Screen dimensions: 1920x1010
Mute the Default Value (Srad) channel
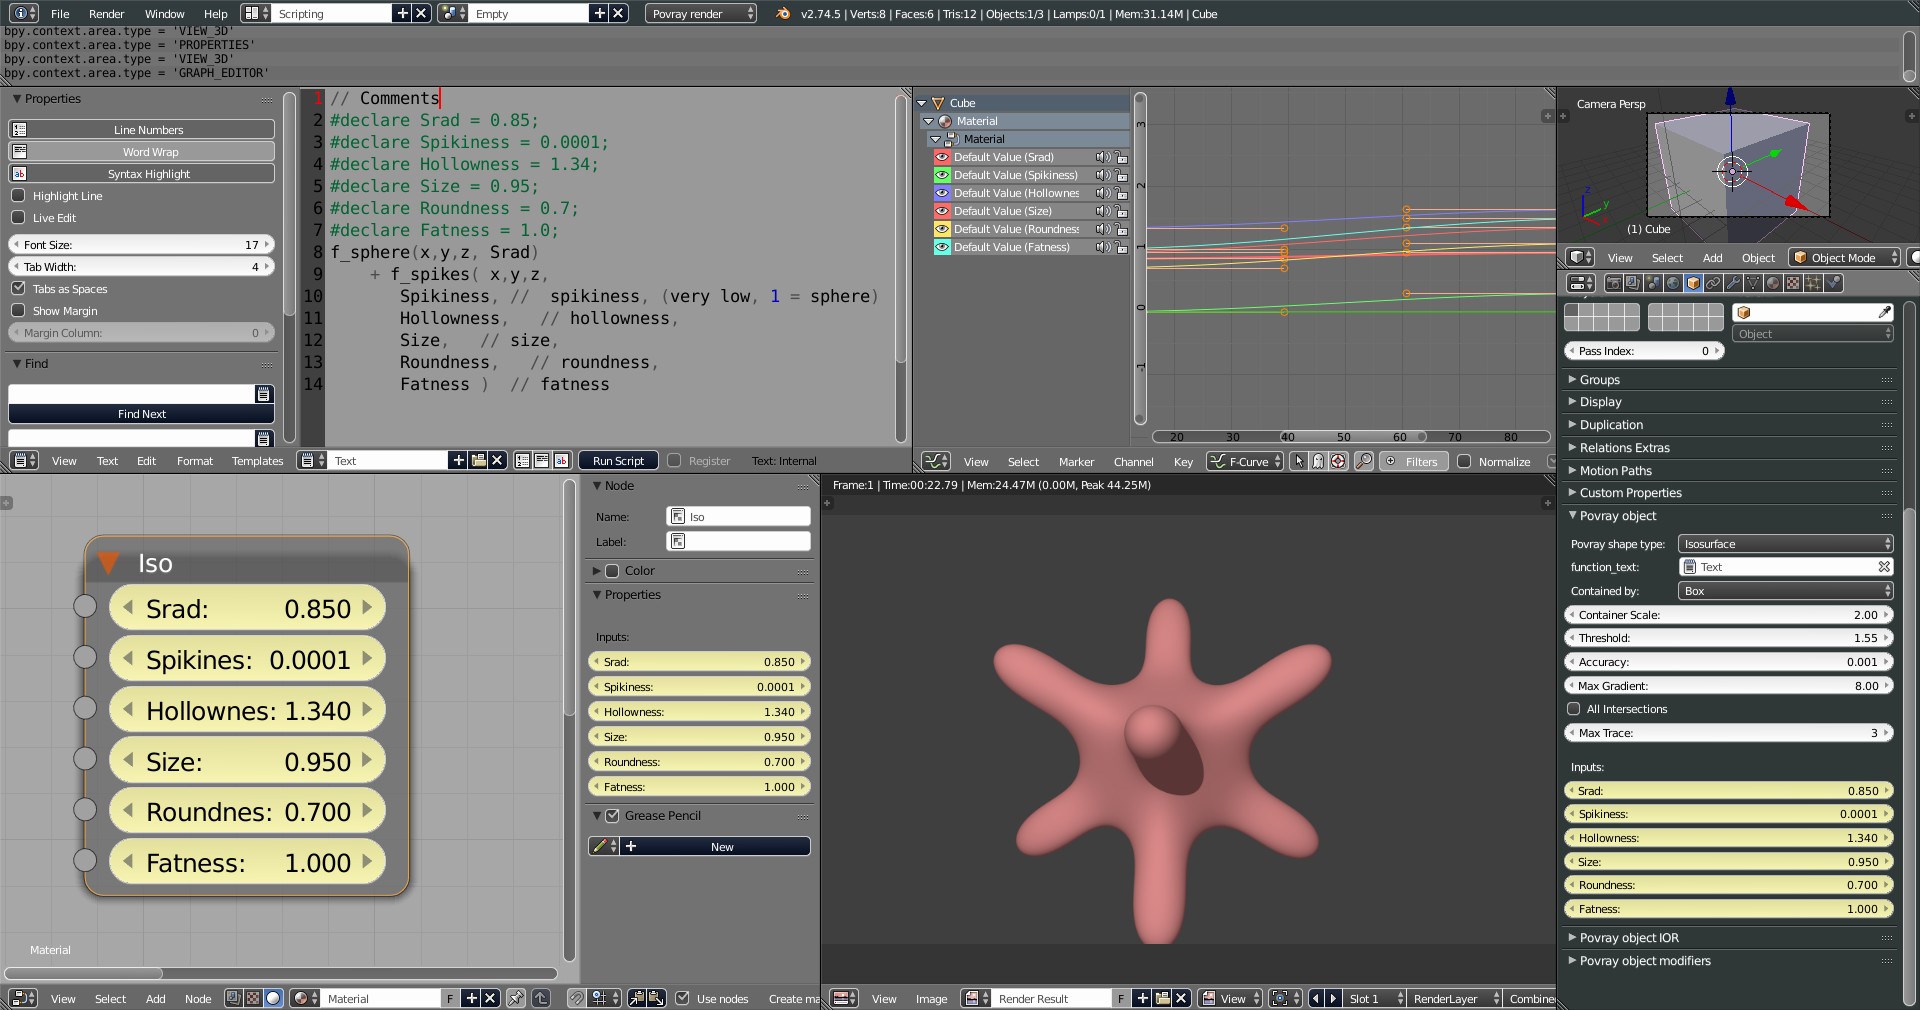pyautogui.click(x=1101, y=157)
